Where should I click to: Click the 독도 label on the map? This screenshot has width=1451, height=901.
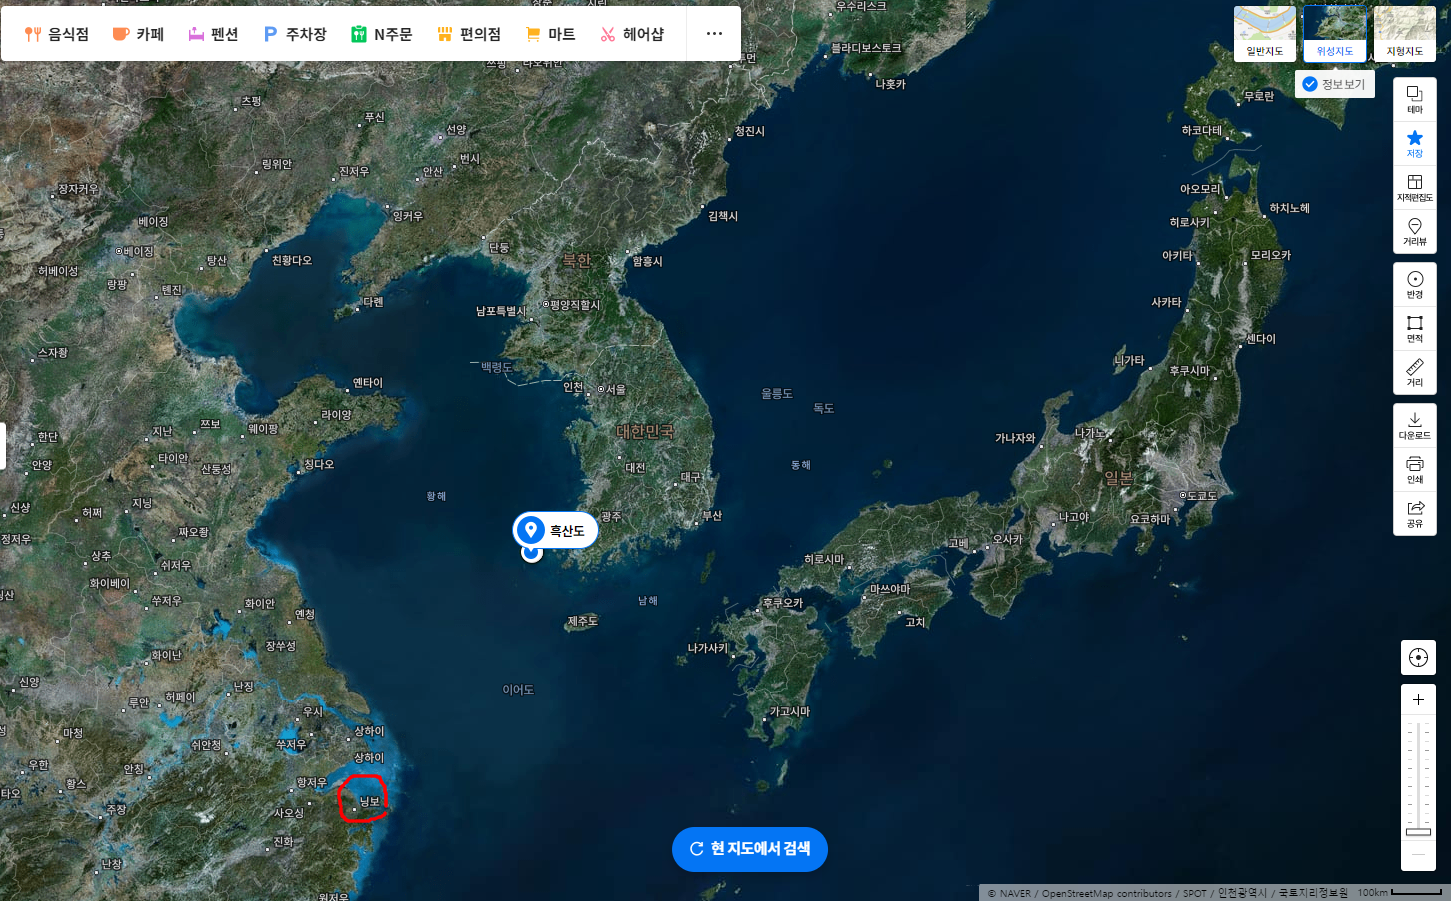pos(824,408)
